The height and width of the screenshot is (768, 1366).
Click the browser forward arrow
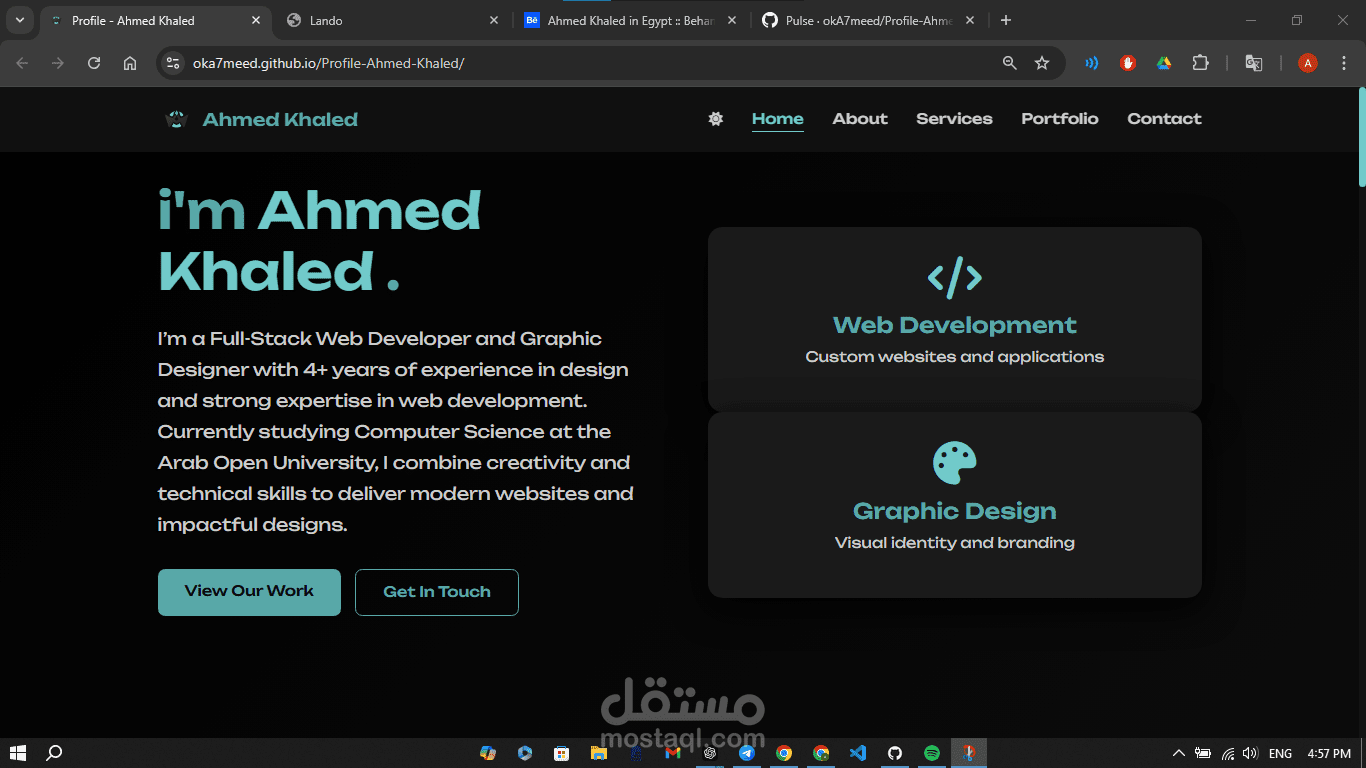(x=58, y=63)
